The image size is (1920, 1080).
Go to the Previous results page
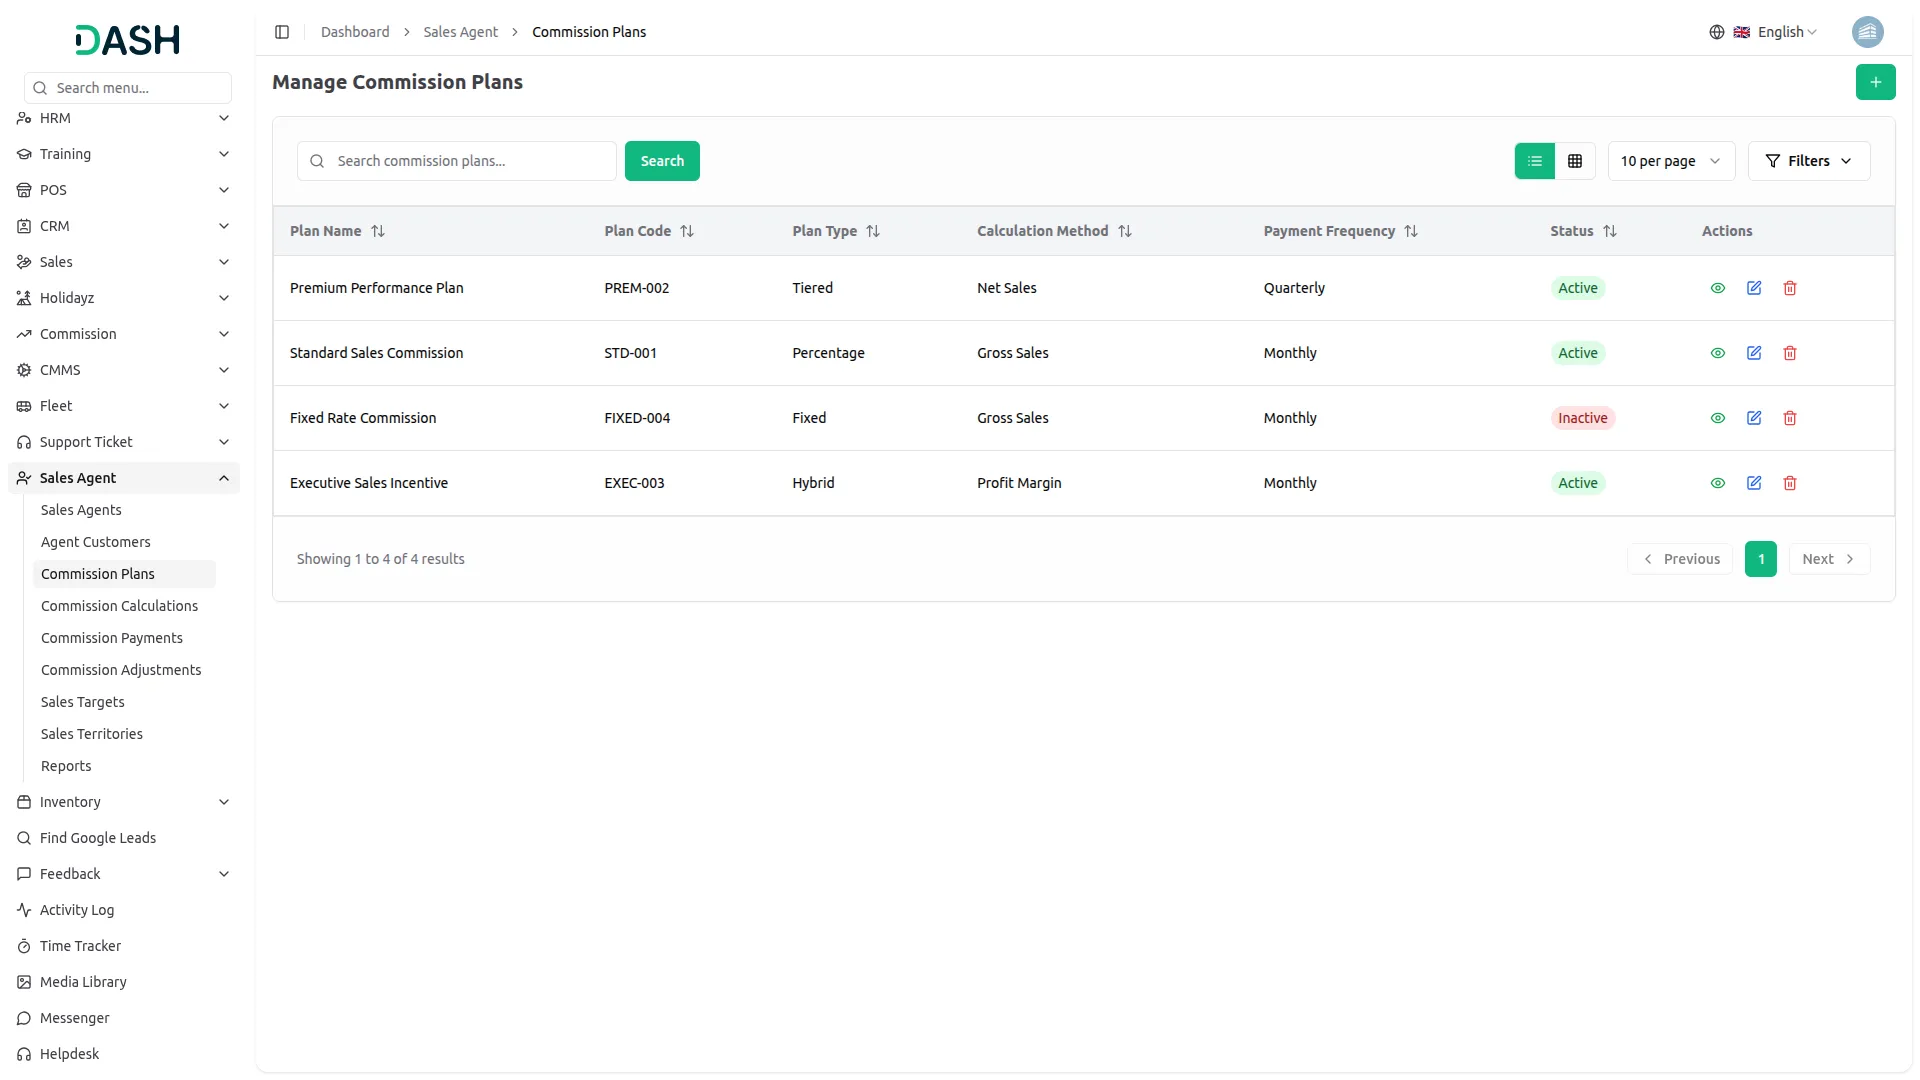1680,559
